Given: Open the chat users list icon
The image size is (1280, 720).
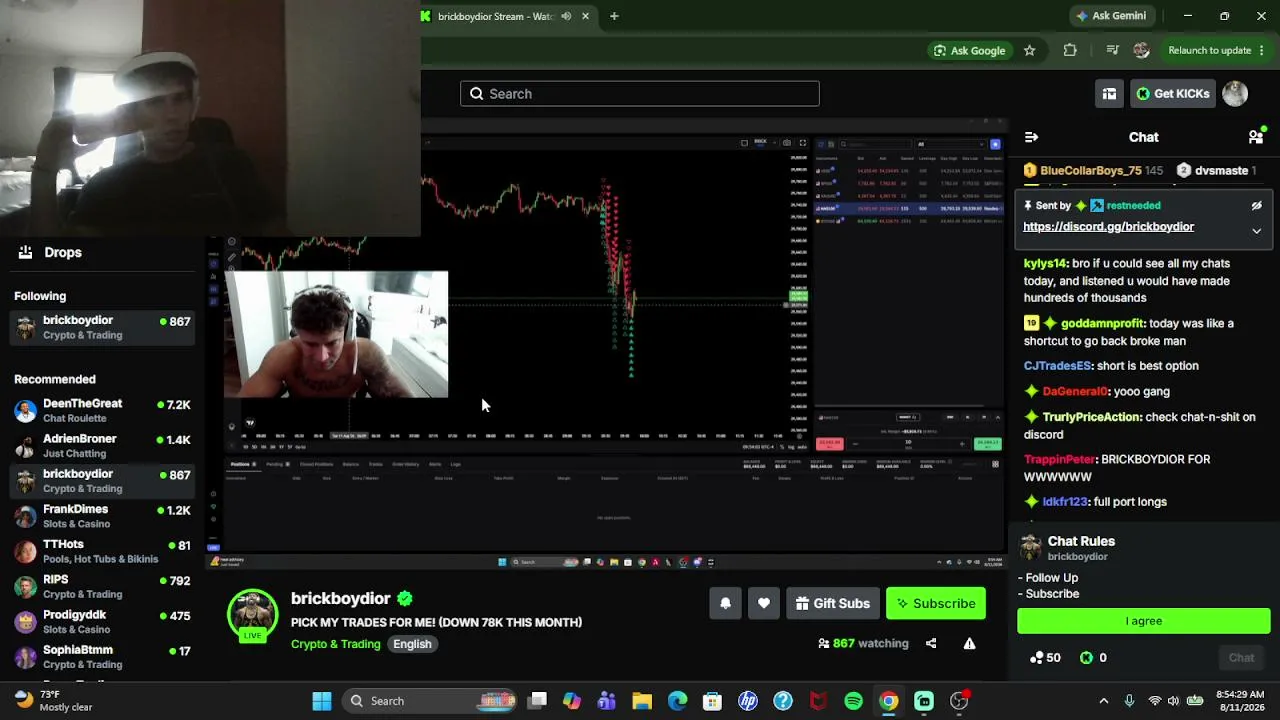Looking at the screenshot, I should click(1256, 137).
